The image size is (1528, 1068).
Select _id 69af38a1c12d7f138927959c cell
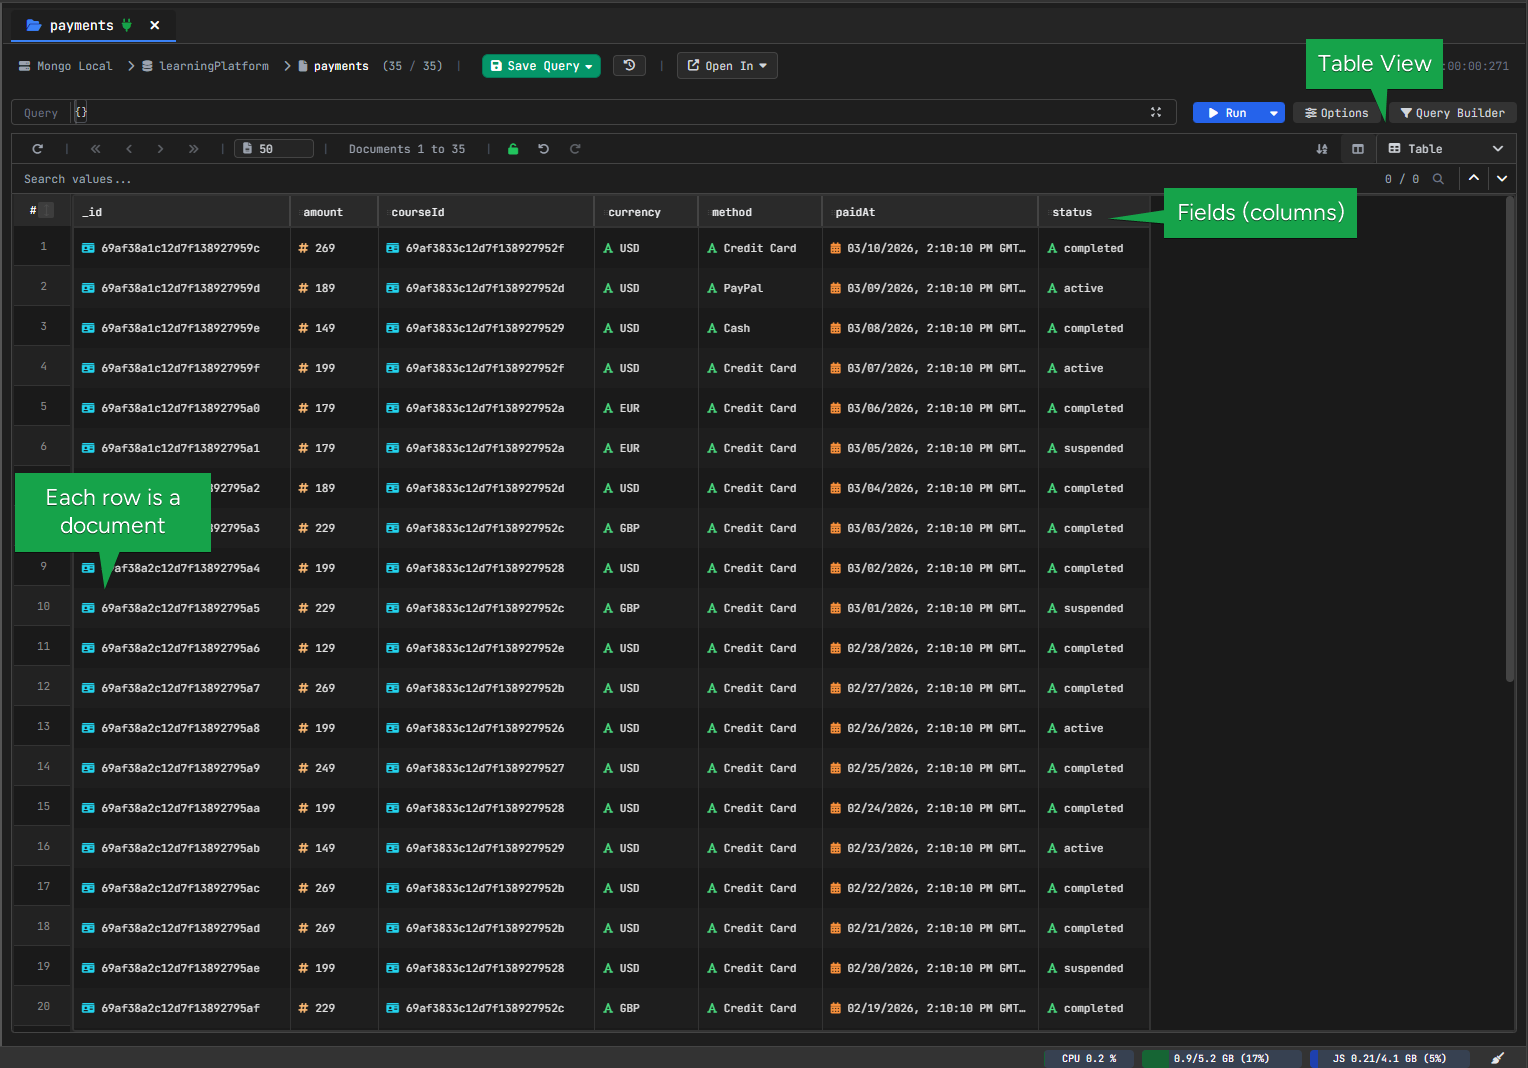click(181, 248)
